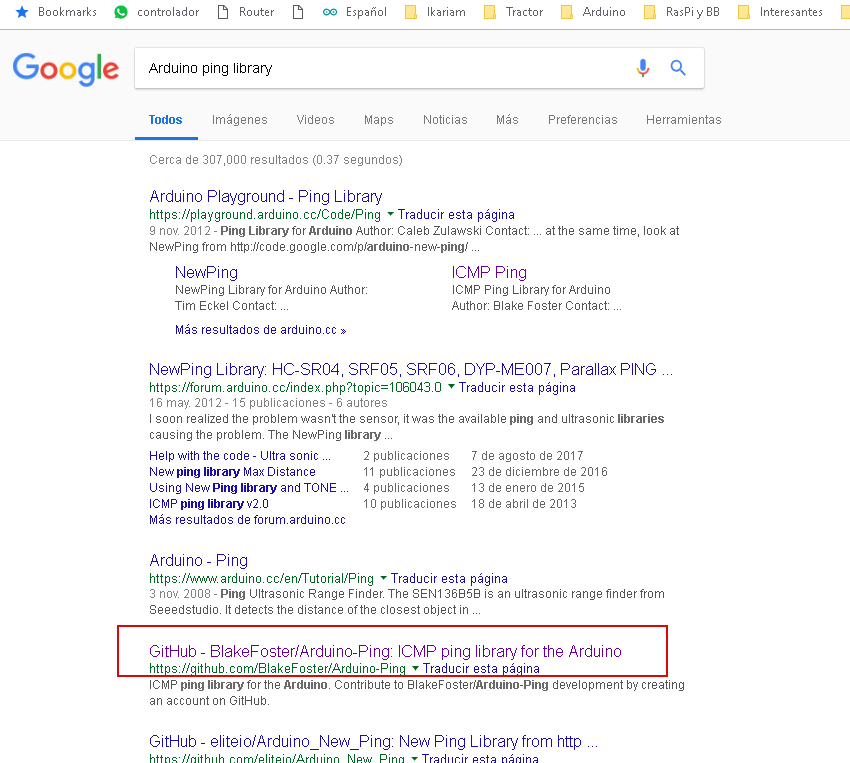
Task: Switch to the Noticias tab
Action: (x=445, y=120)
